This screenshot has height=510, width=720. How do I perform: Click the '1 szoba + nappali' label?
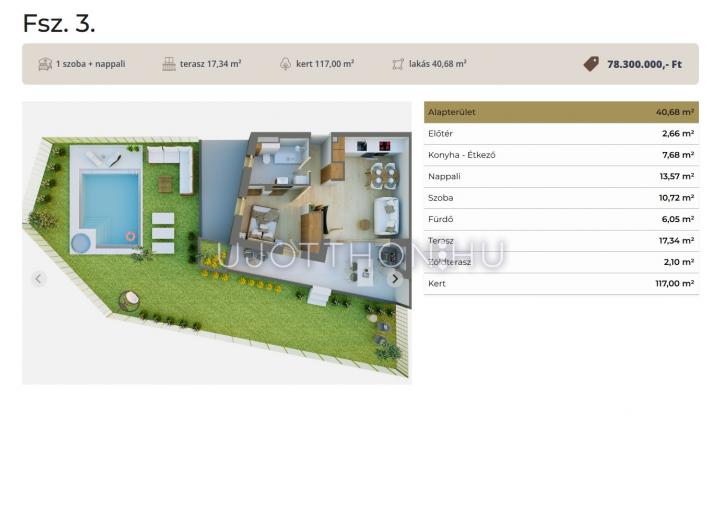click(x=91, y=64)
